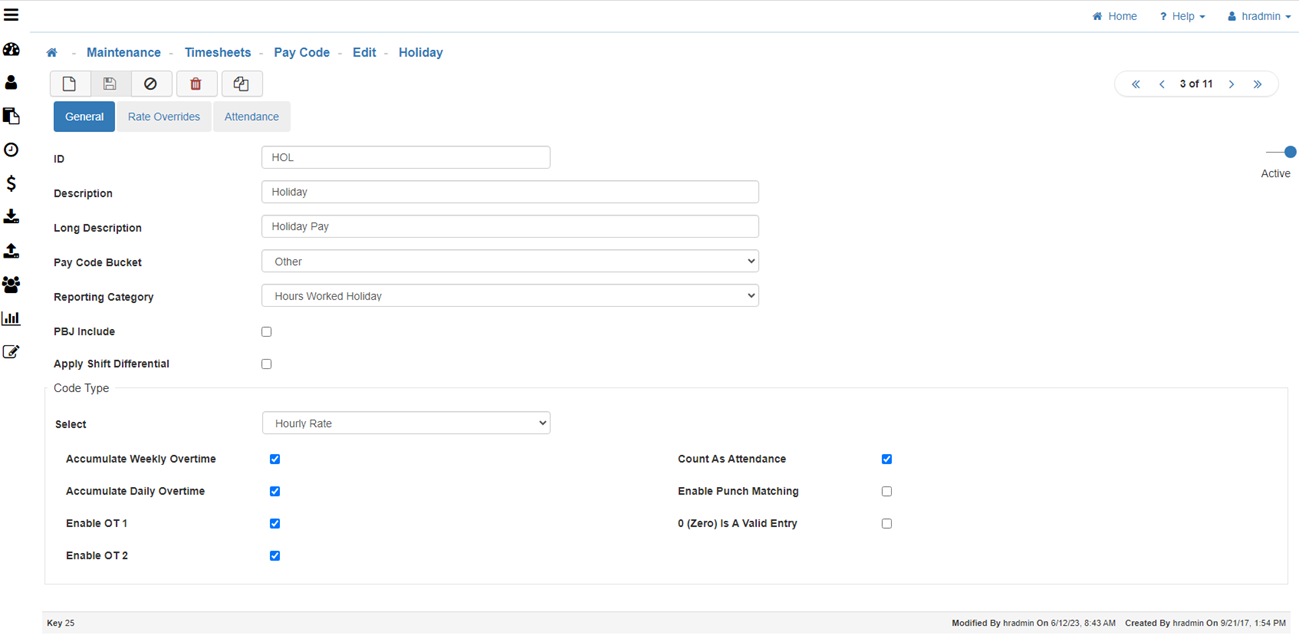The height and width of the screenshot is (639, 1299).
Task: Check Enable Punch Matching box
Action: point(886,491)
